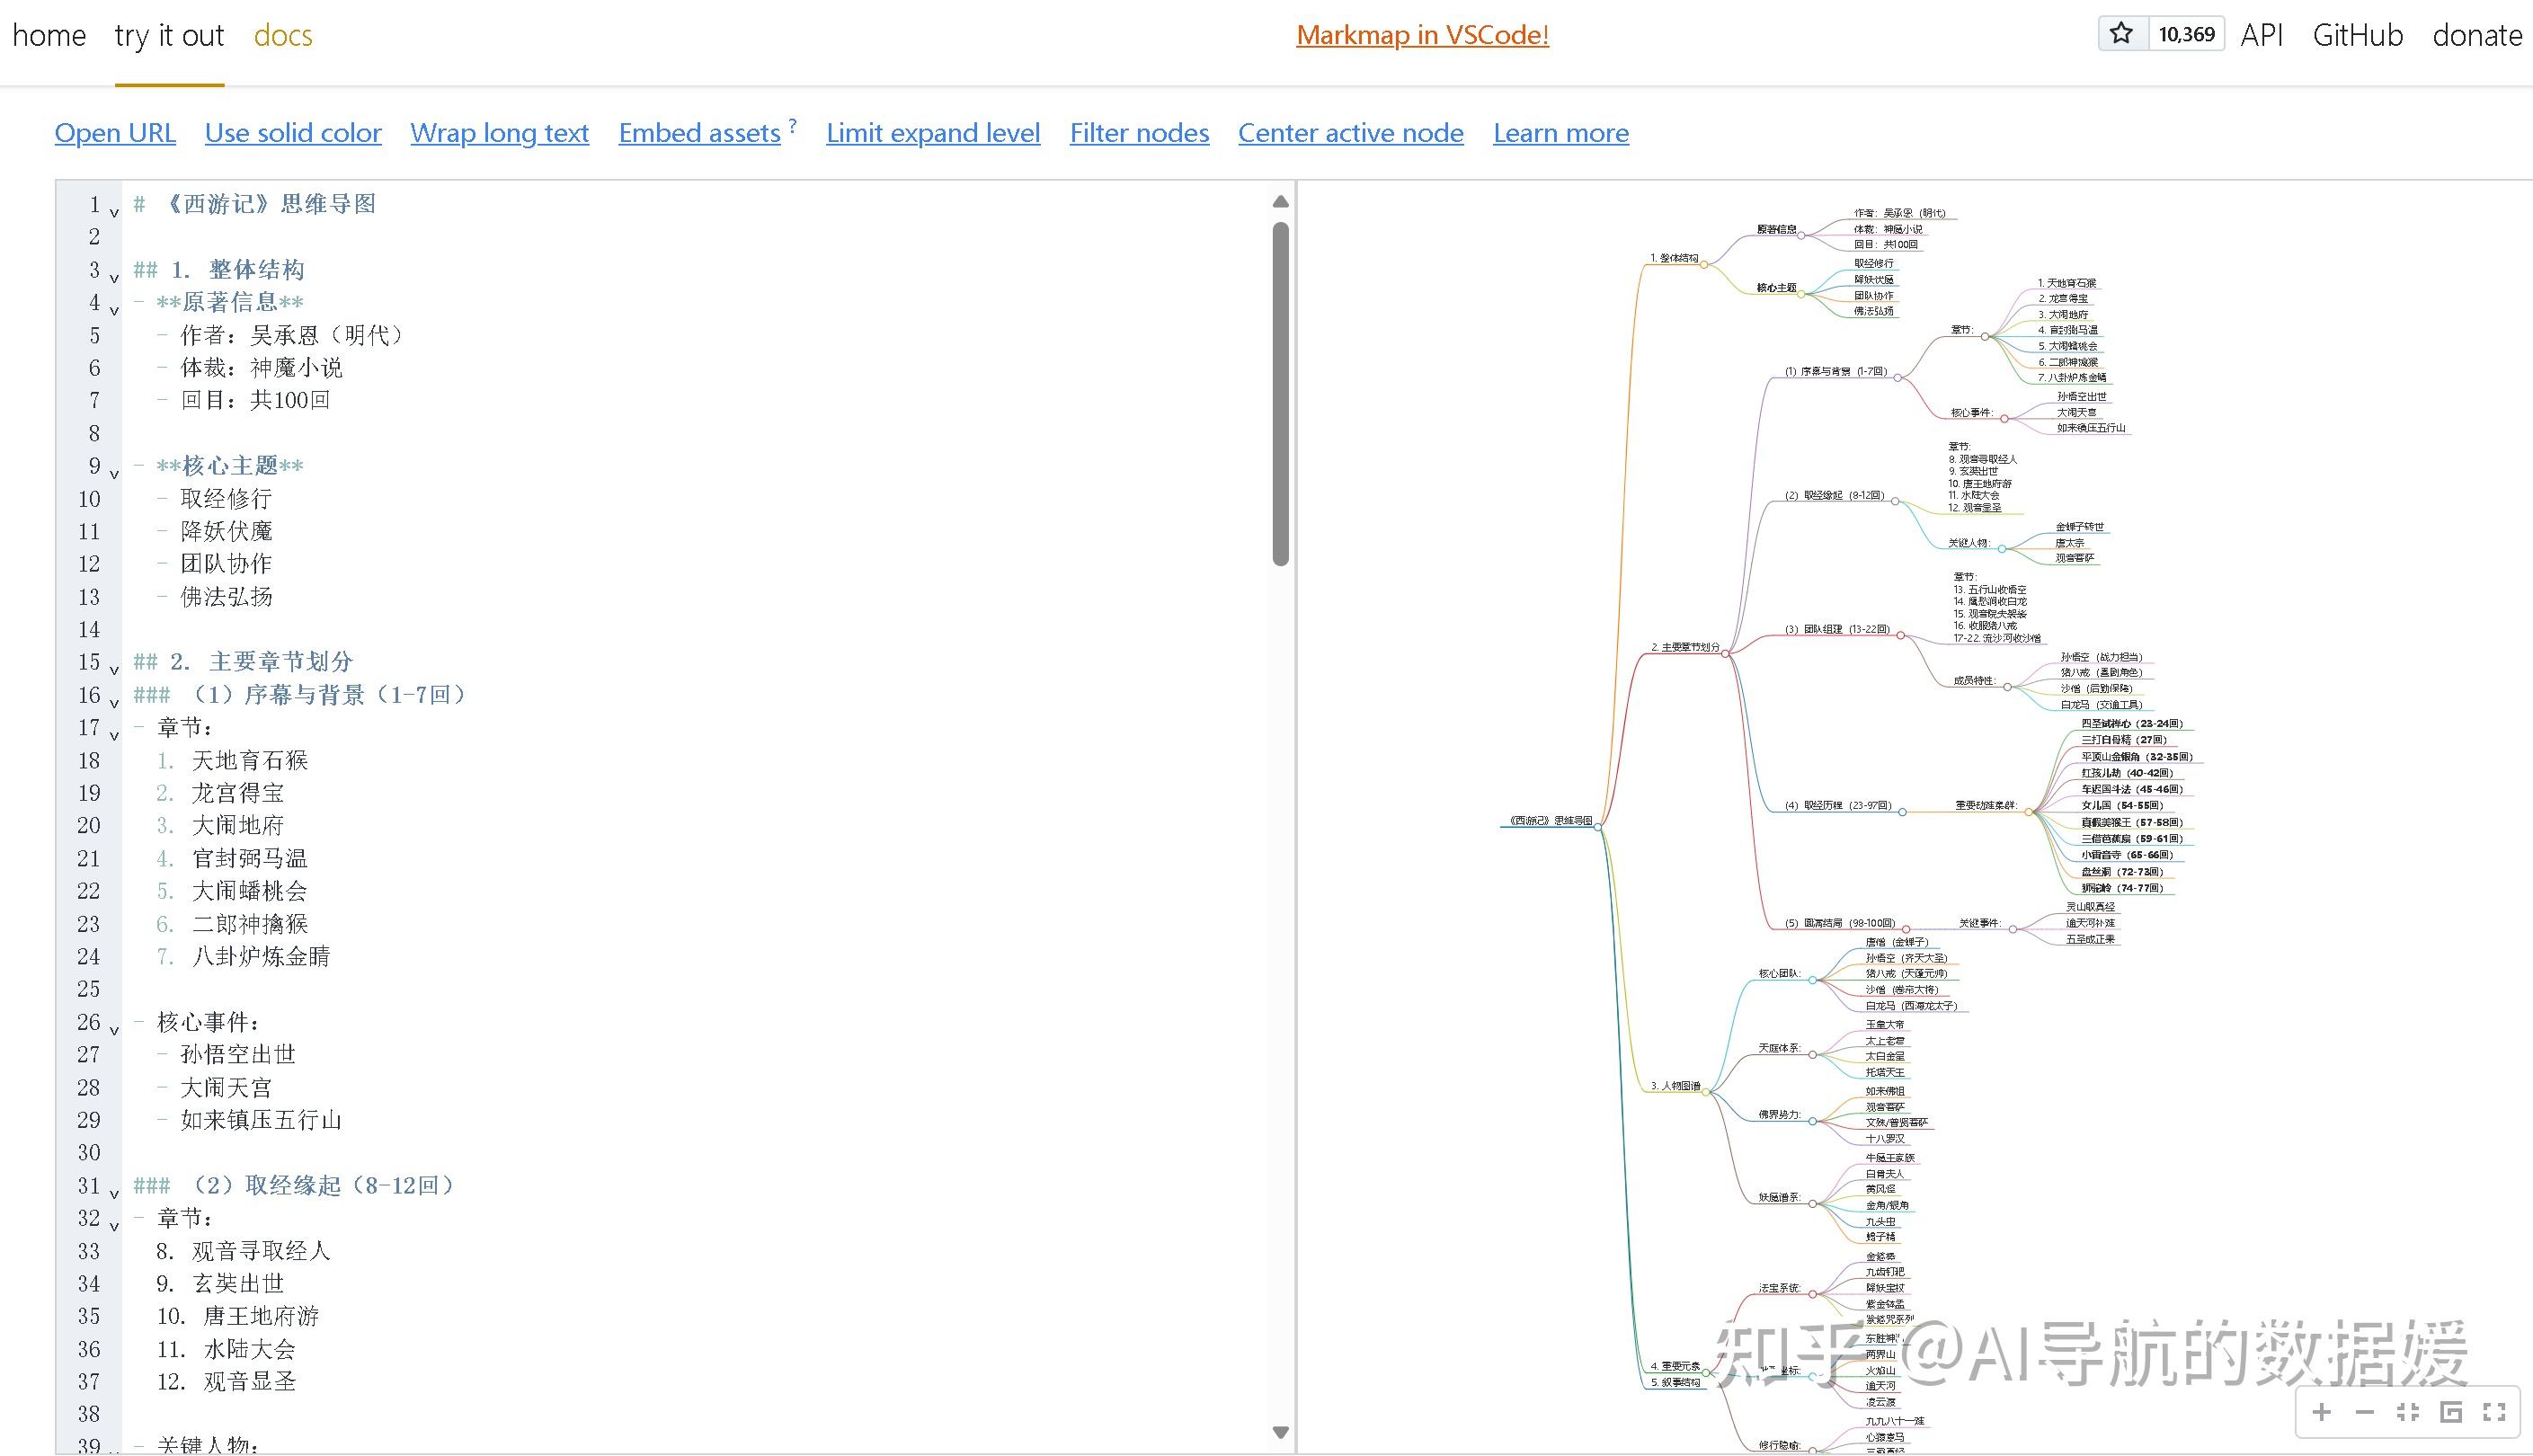This screenshot has height=1456, width=2533.
Task: Go to the home tab
Action: pyautogui.click(x=49, y=36)
